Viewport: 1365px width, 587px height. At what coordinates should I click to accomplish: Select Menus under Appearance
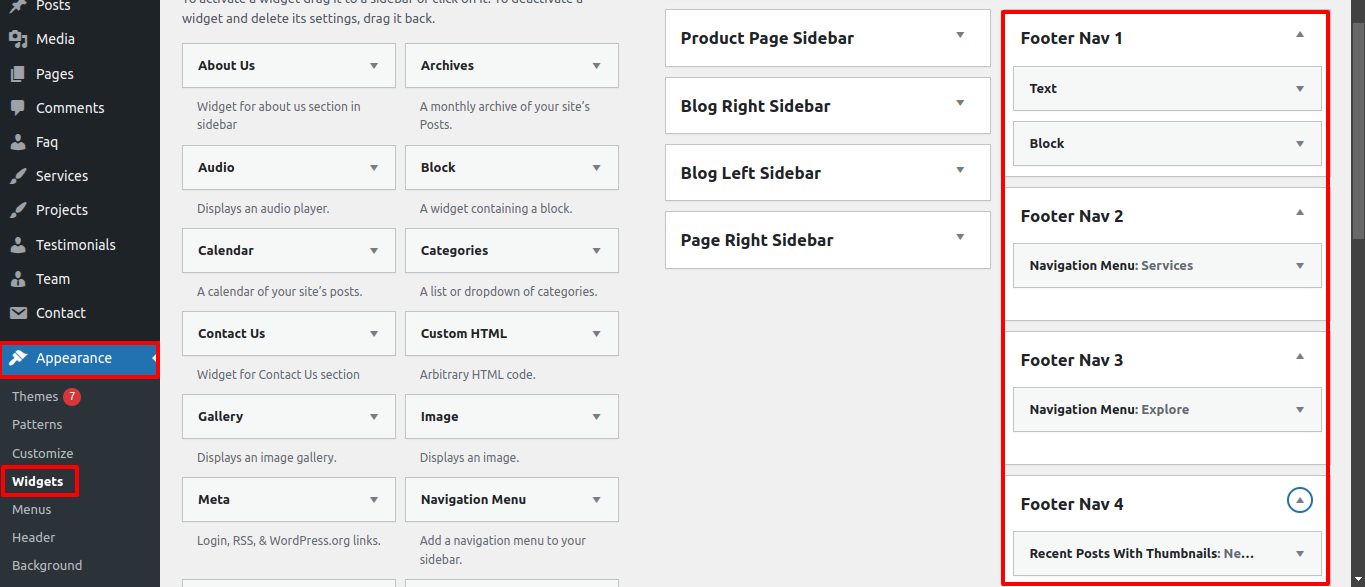[x=32, y=509]
